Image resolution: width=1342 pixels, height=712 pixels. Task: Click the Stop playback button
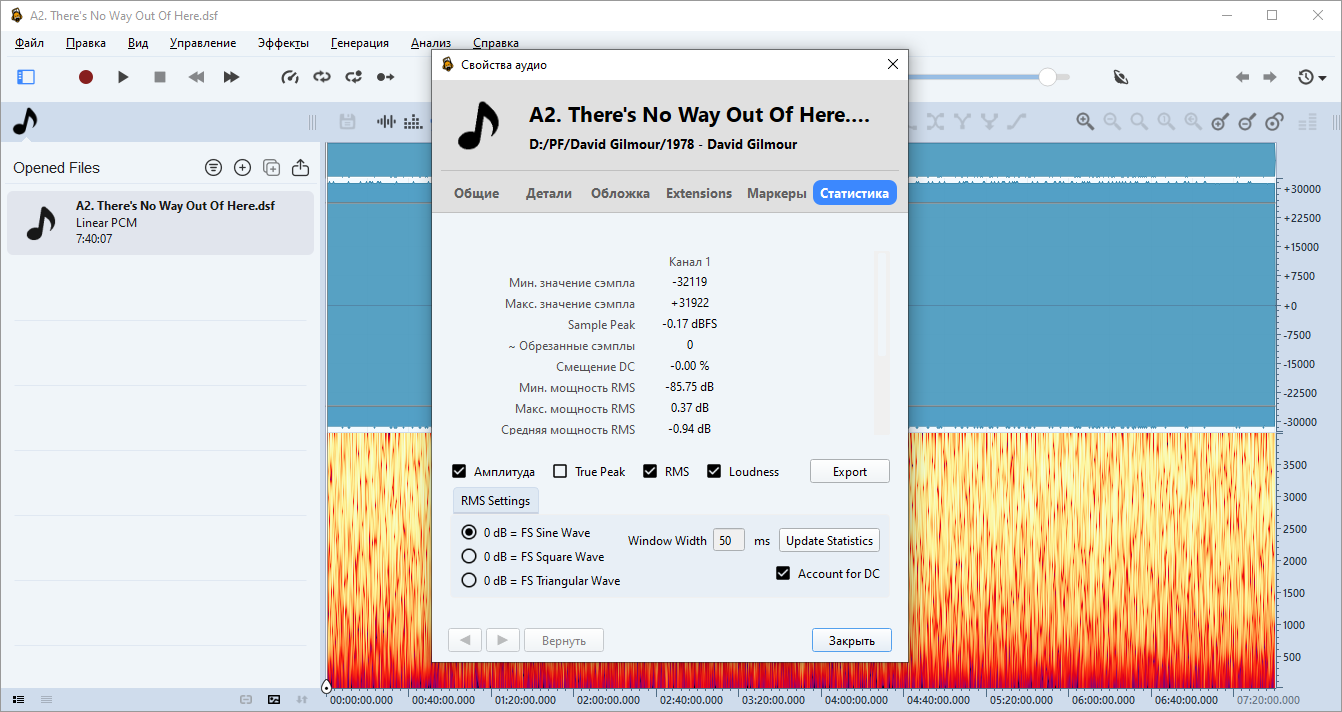pyautogui.click(x=160, y=76)
